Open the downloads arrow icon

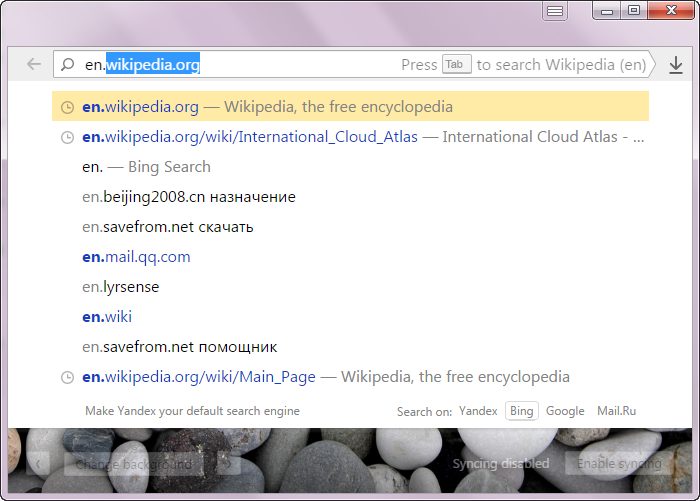click(676, 65)
